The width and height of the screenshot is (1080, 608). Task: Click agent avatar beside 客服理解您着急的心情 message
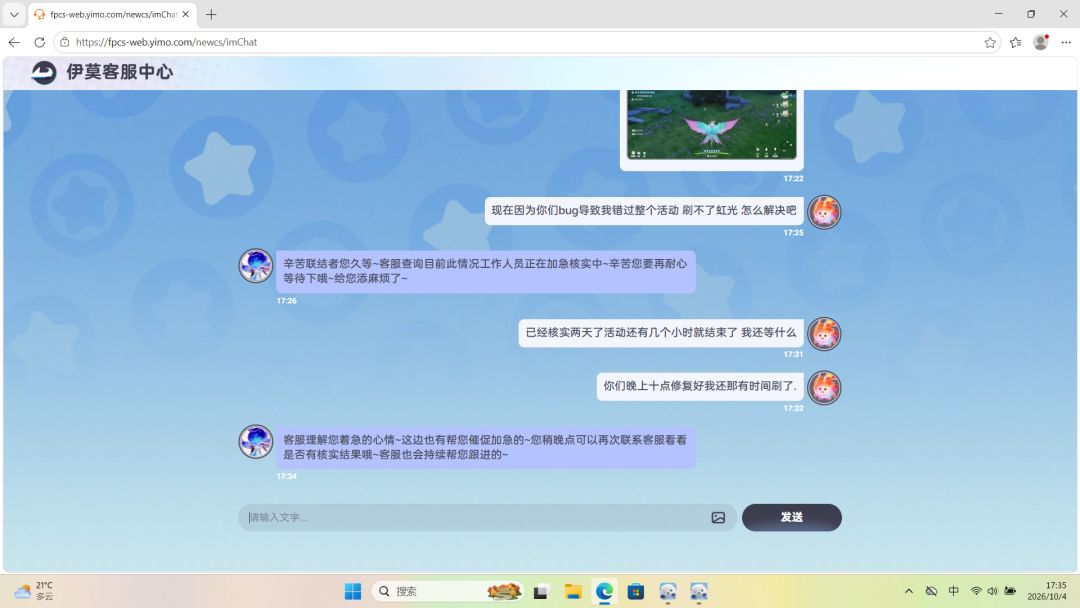pyautogui.click(x=256, y=441)
